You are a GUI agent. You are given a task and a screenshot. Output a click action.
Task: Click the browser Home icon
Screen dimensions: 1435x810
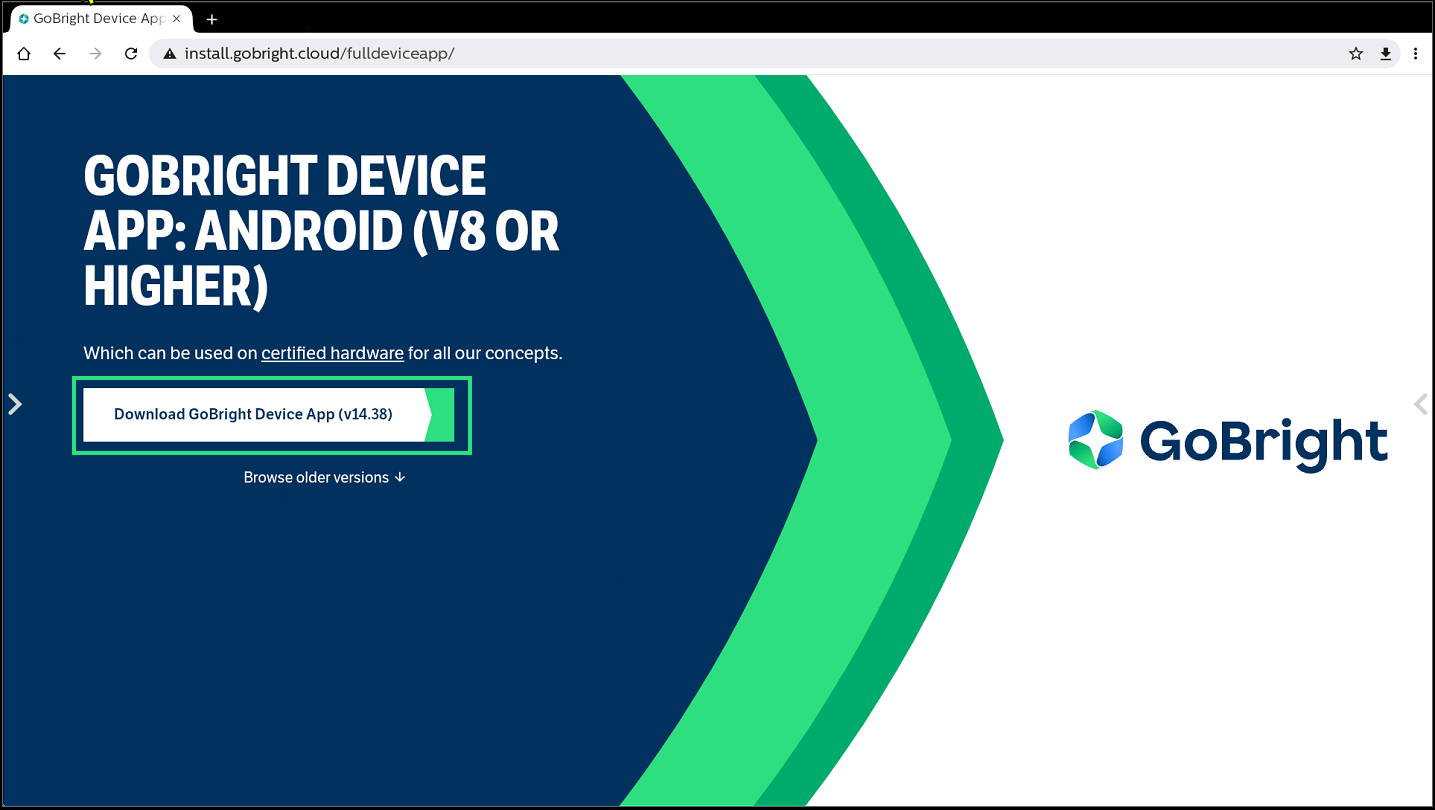(x=24, y=54)
